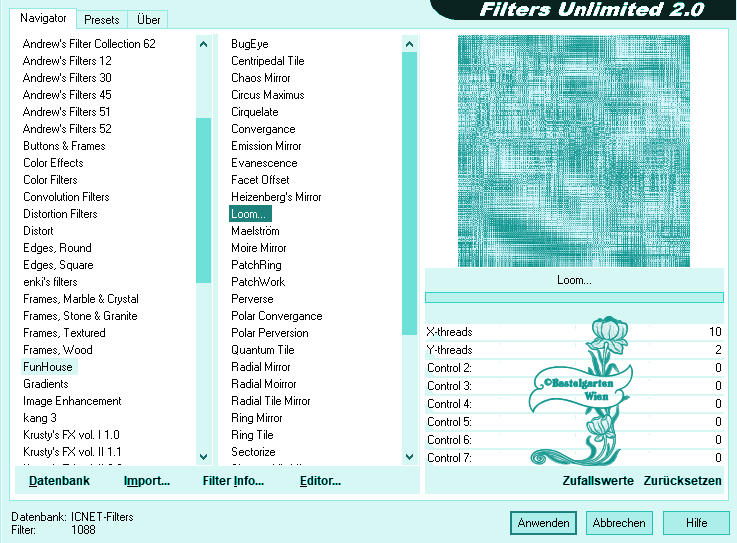Switch to the Navigator tab

43,19
